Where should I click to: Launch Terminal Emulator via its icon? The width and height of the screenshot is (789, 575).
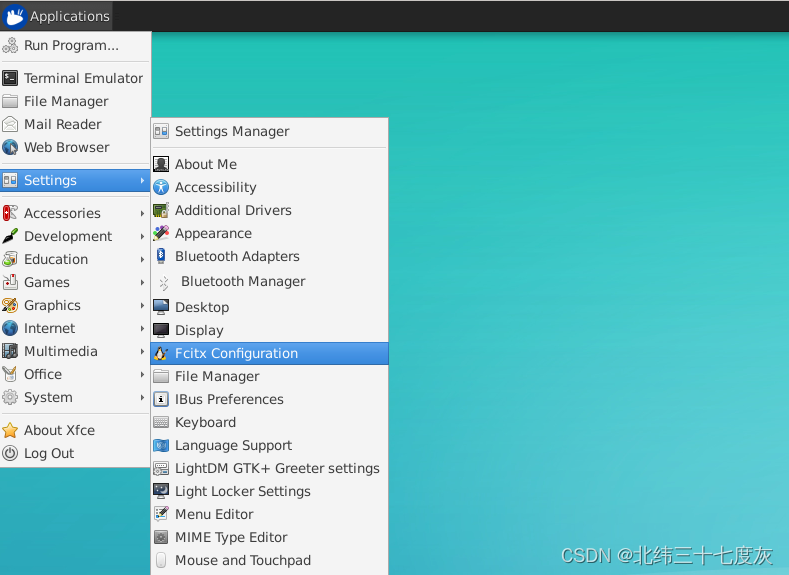click(x=10, y=78)
